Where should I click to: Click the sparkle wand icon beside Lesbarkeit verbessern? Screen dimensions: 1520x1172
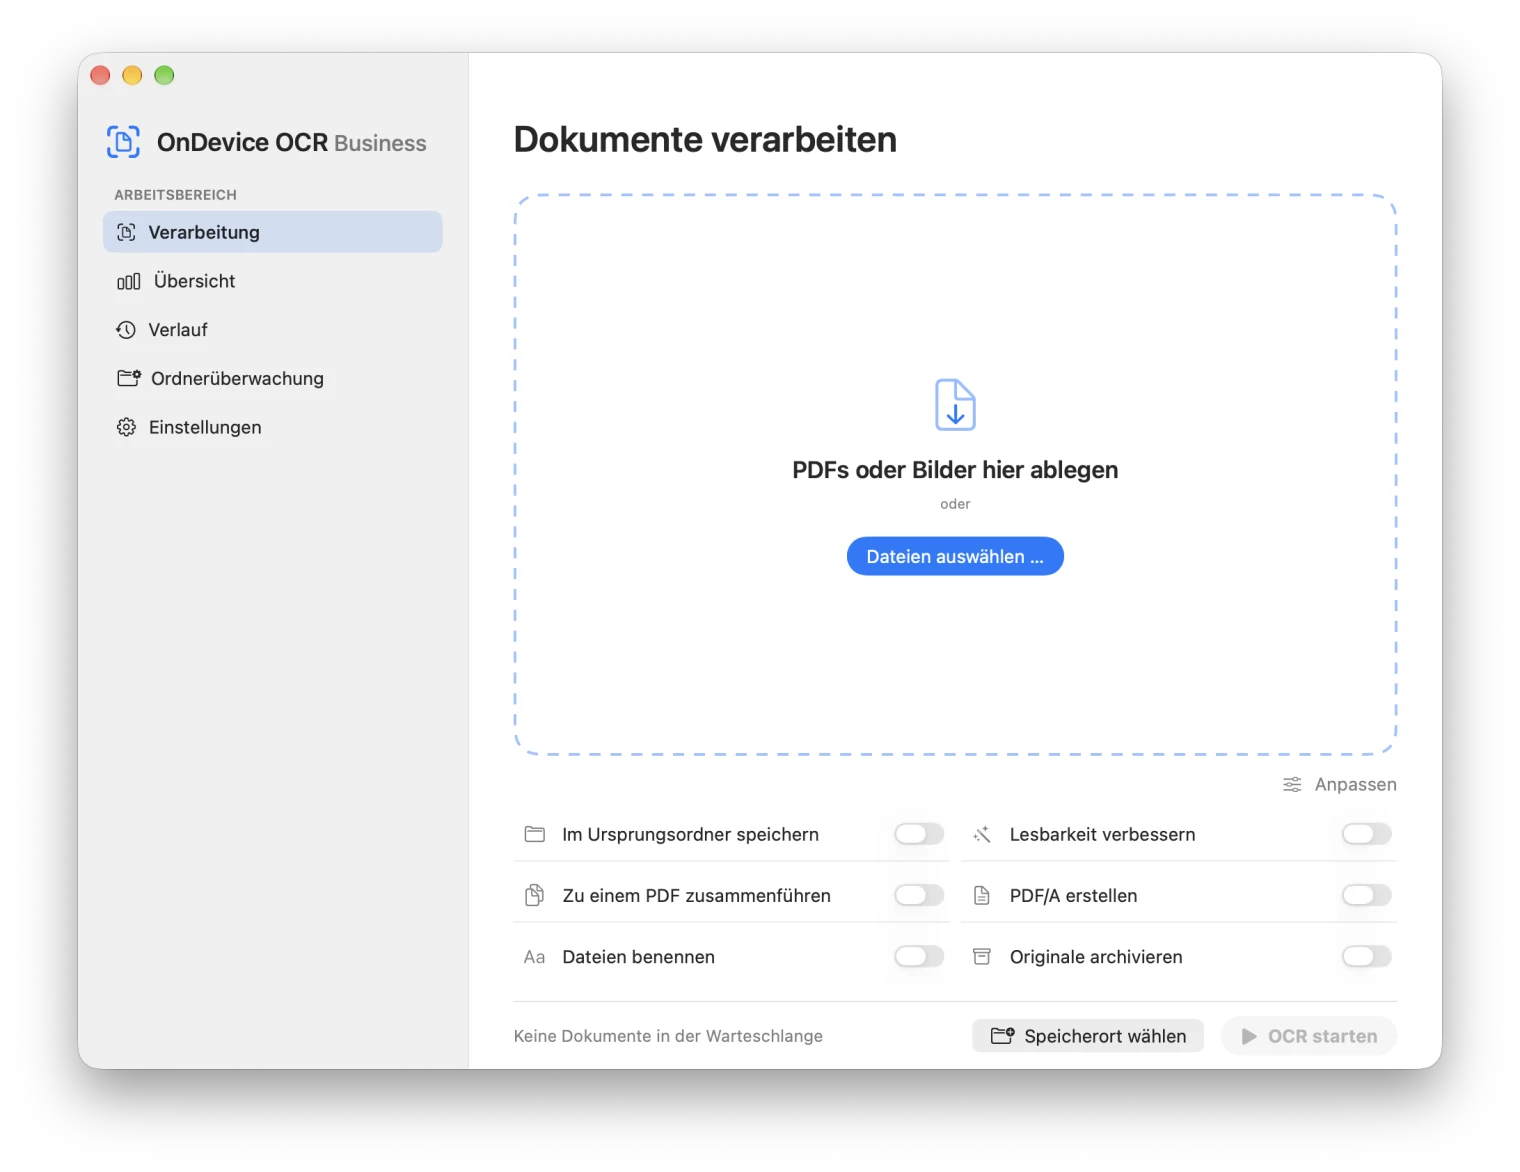pyautogui.click(x=982, y=834)
